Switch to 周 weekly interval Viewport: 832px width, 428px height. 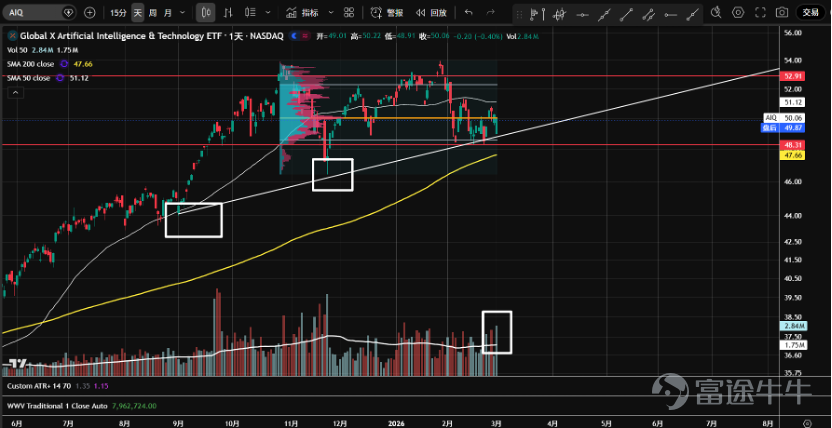click(153, 12)
